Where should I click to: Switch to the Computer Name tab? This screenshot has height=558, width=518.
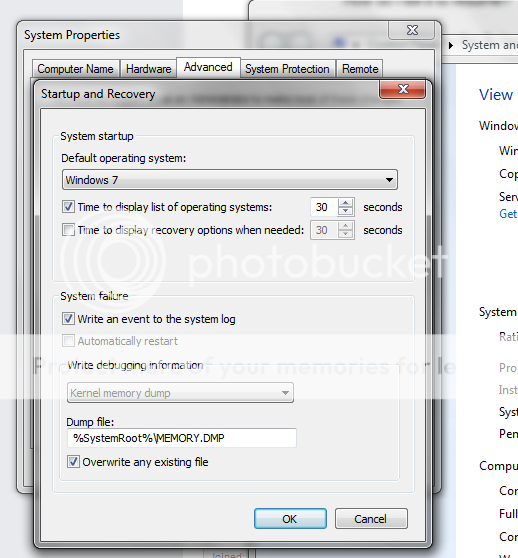point(75,69)
